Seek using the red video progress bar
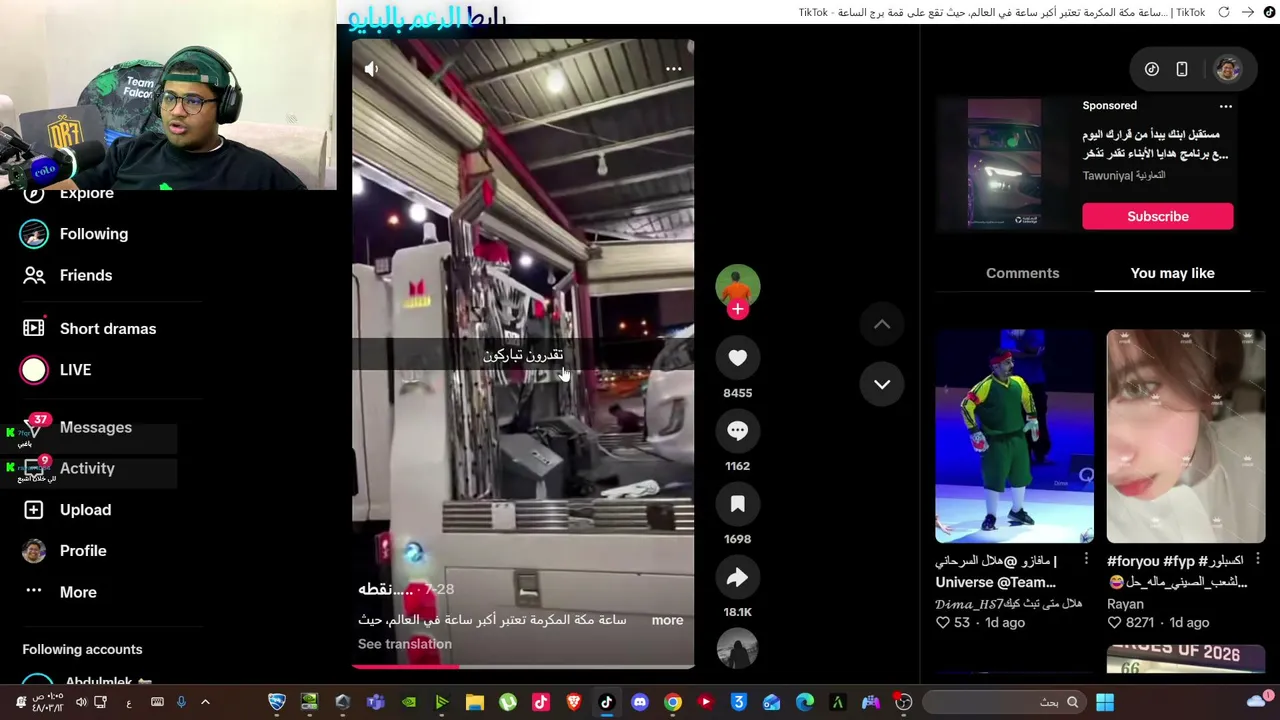 [522, 665]
